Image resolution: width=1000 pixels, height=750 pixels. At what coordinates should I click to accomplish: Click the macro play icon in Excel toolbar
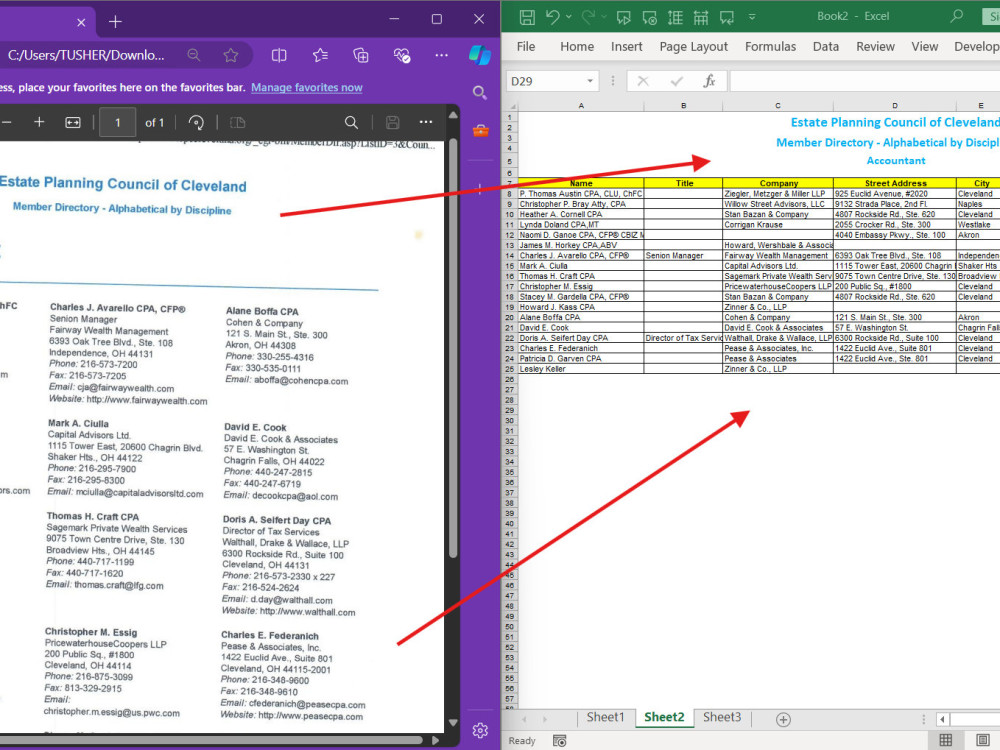624,18
